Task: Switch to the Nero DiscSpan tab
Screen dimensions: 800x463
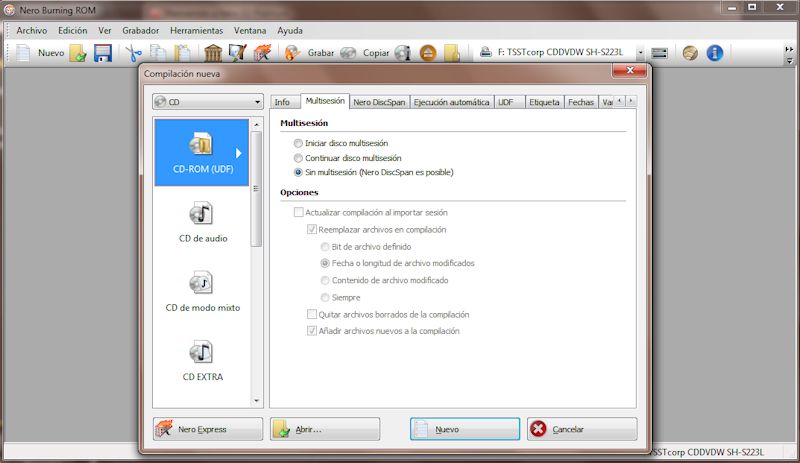Action: pos(379,102)
